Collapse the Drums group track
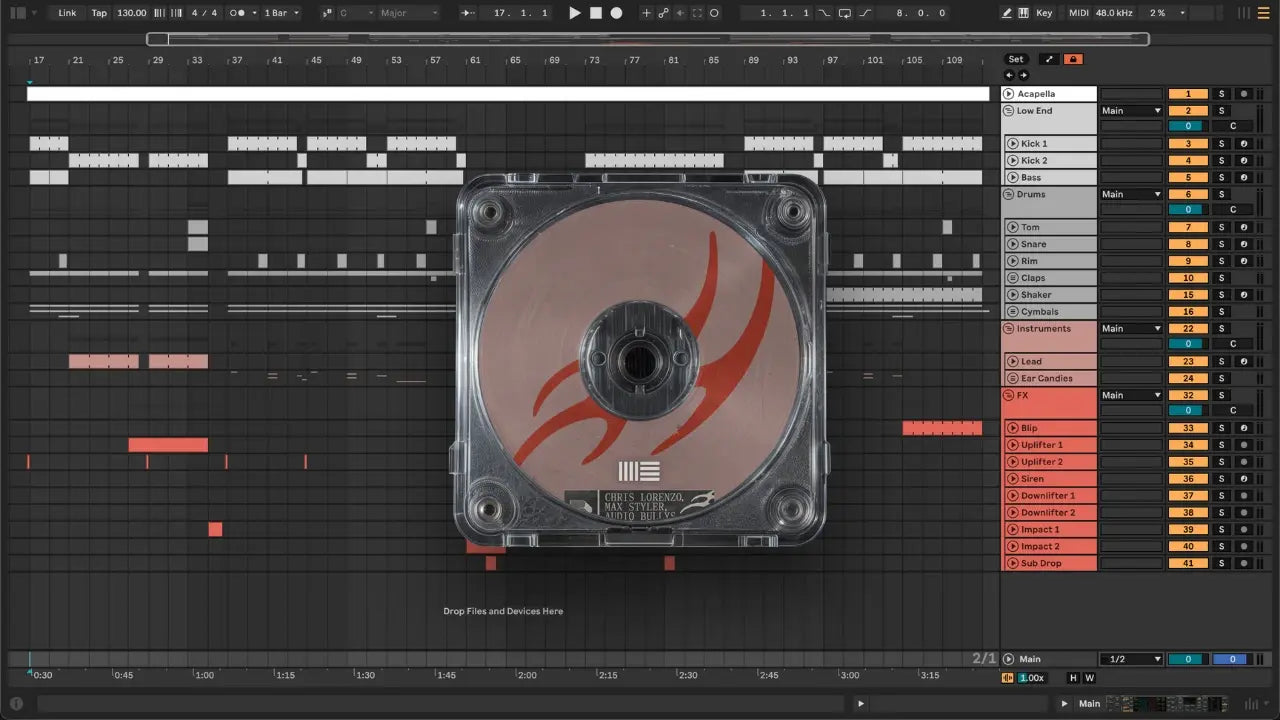This screenshot has height=720, width=1280. pos(1009,194)
